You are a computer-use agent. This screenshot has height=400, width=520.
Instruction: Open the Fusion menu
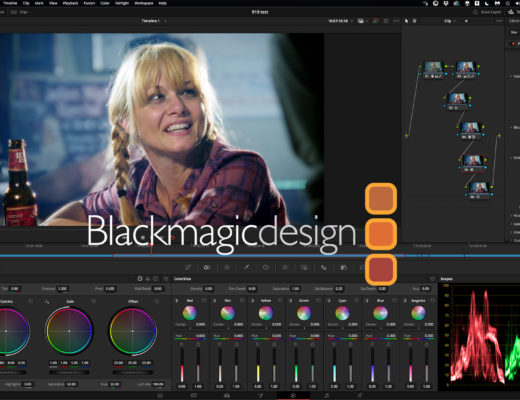[89, 3]
